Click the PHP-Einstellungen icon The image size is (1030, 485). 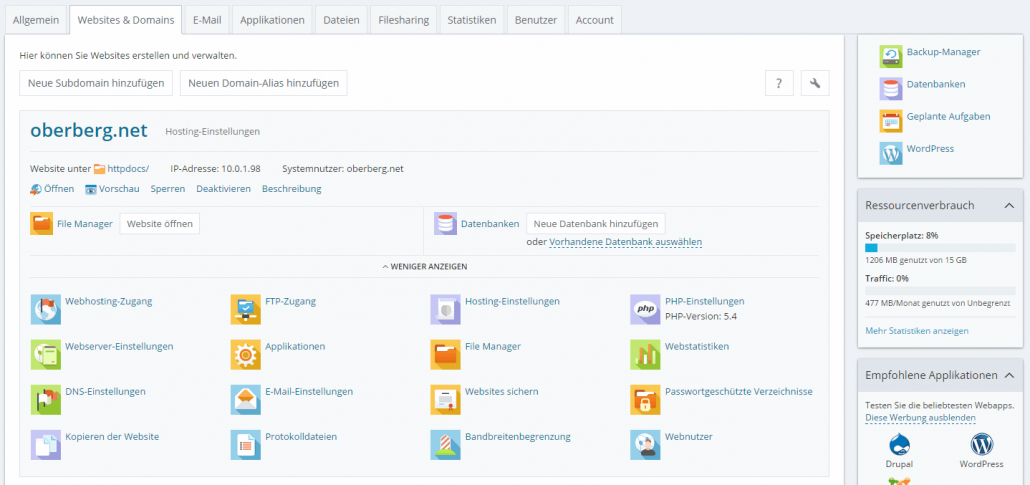tap(645, 309)
